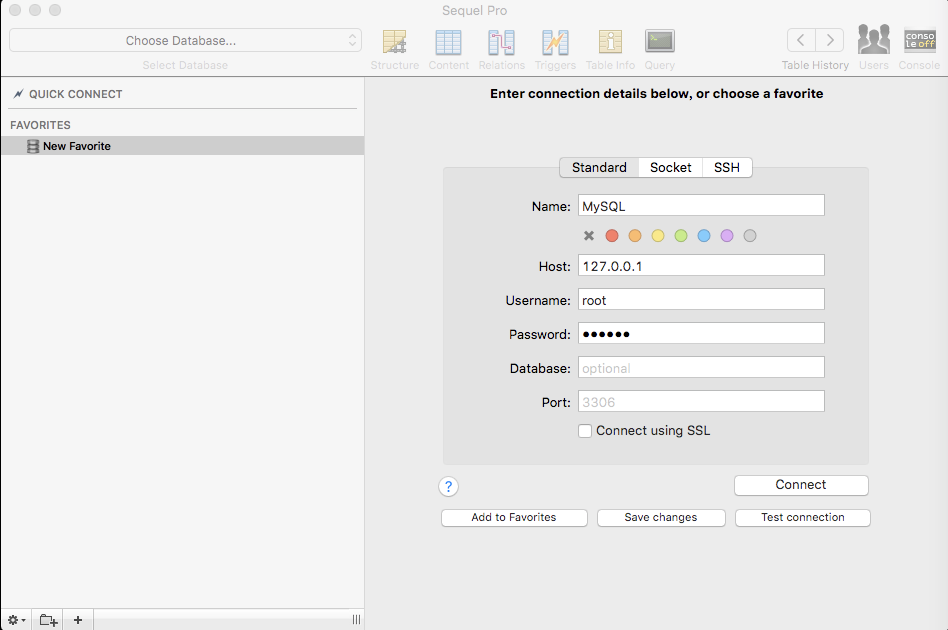
Task: Select New Favorite in the favorites list
Action: [77, 146]
